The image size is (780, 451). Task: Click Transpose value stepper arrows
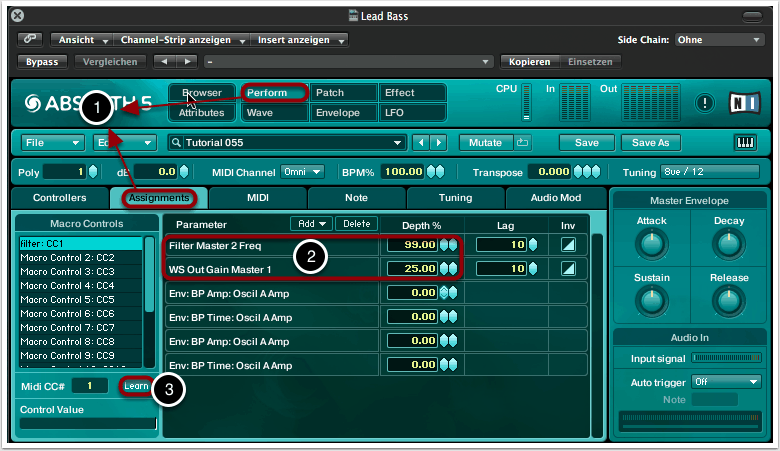point(586,172)
